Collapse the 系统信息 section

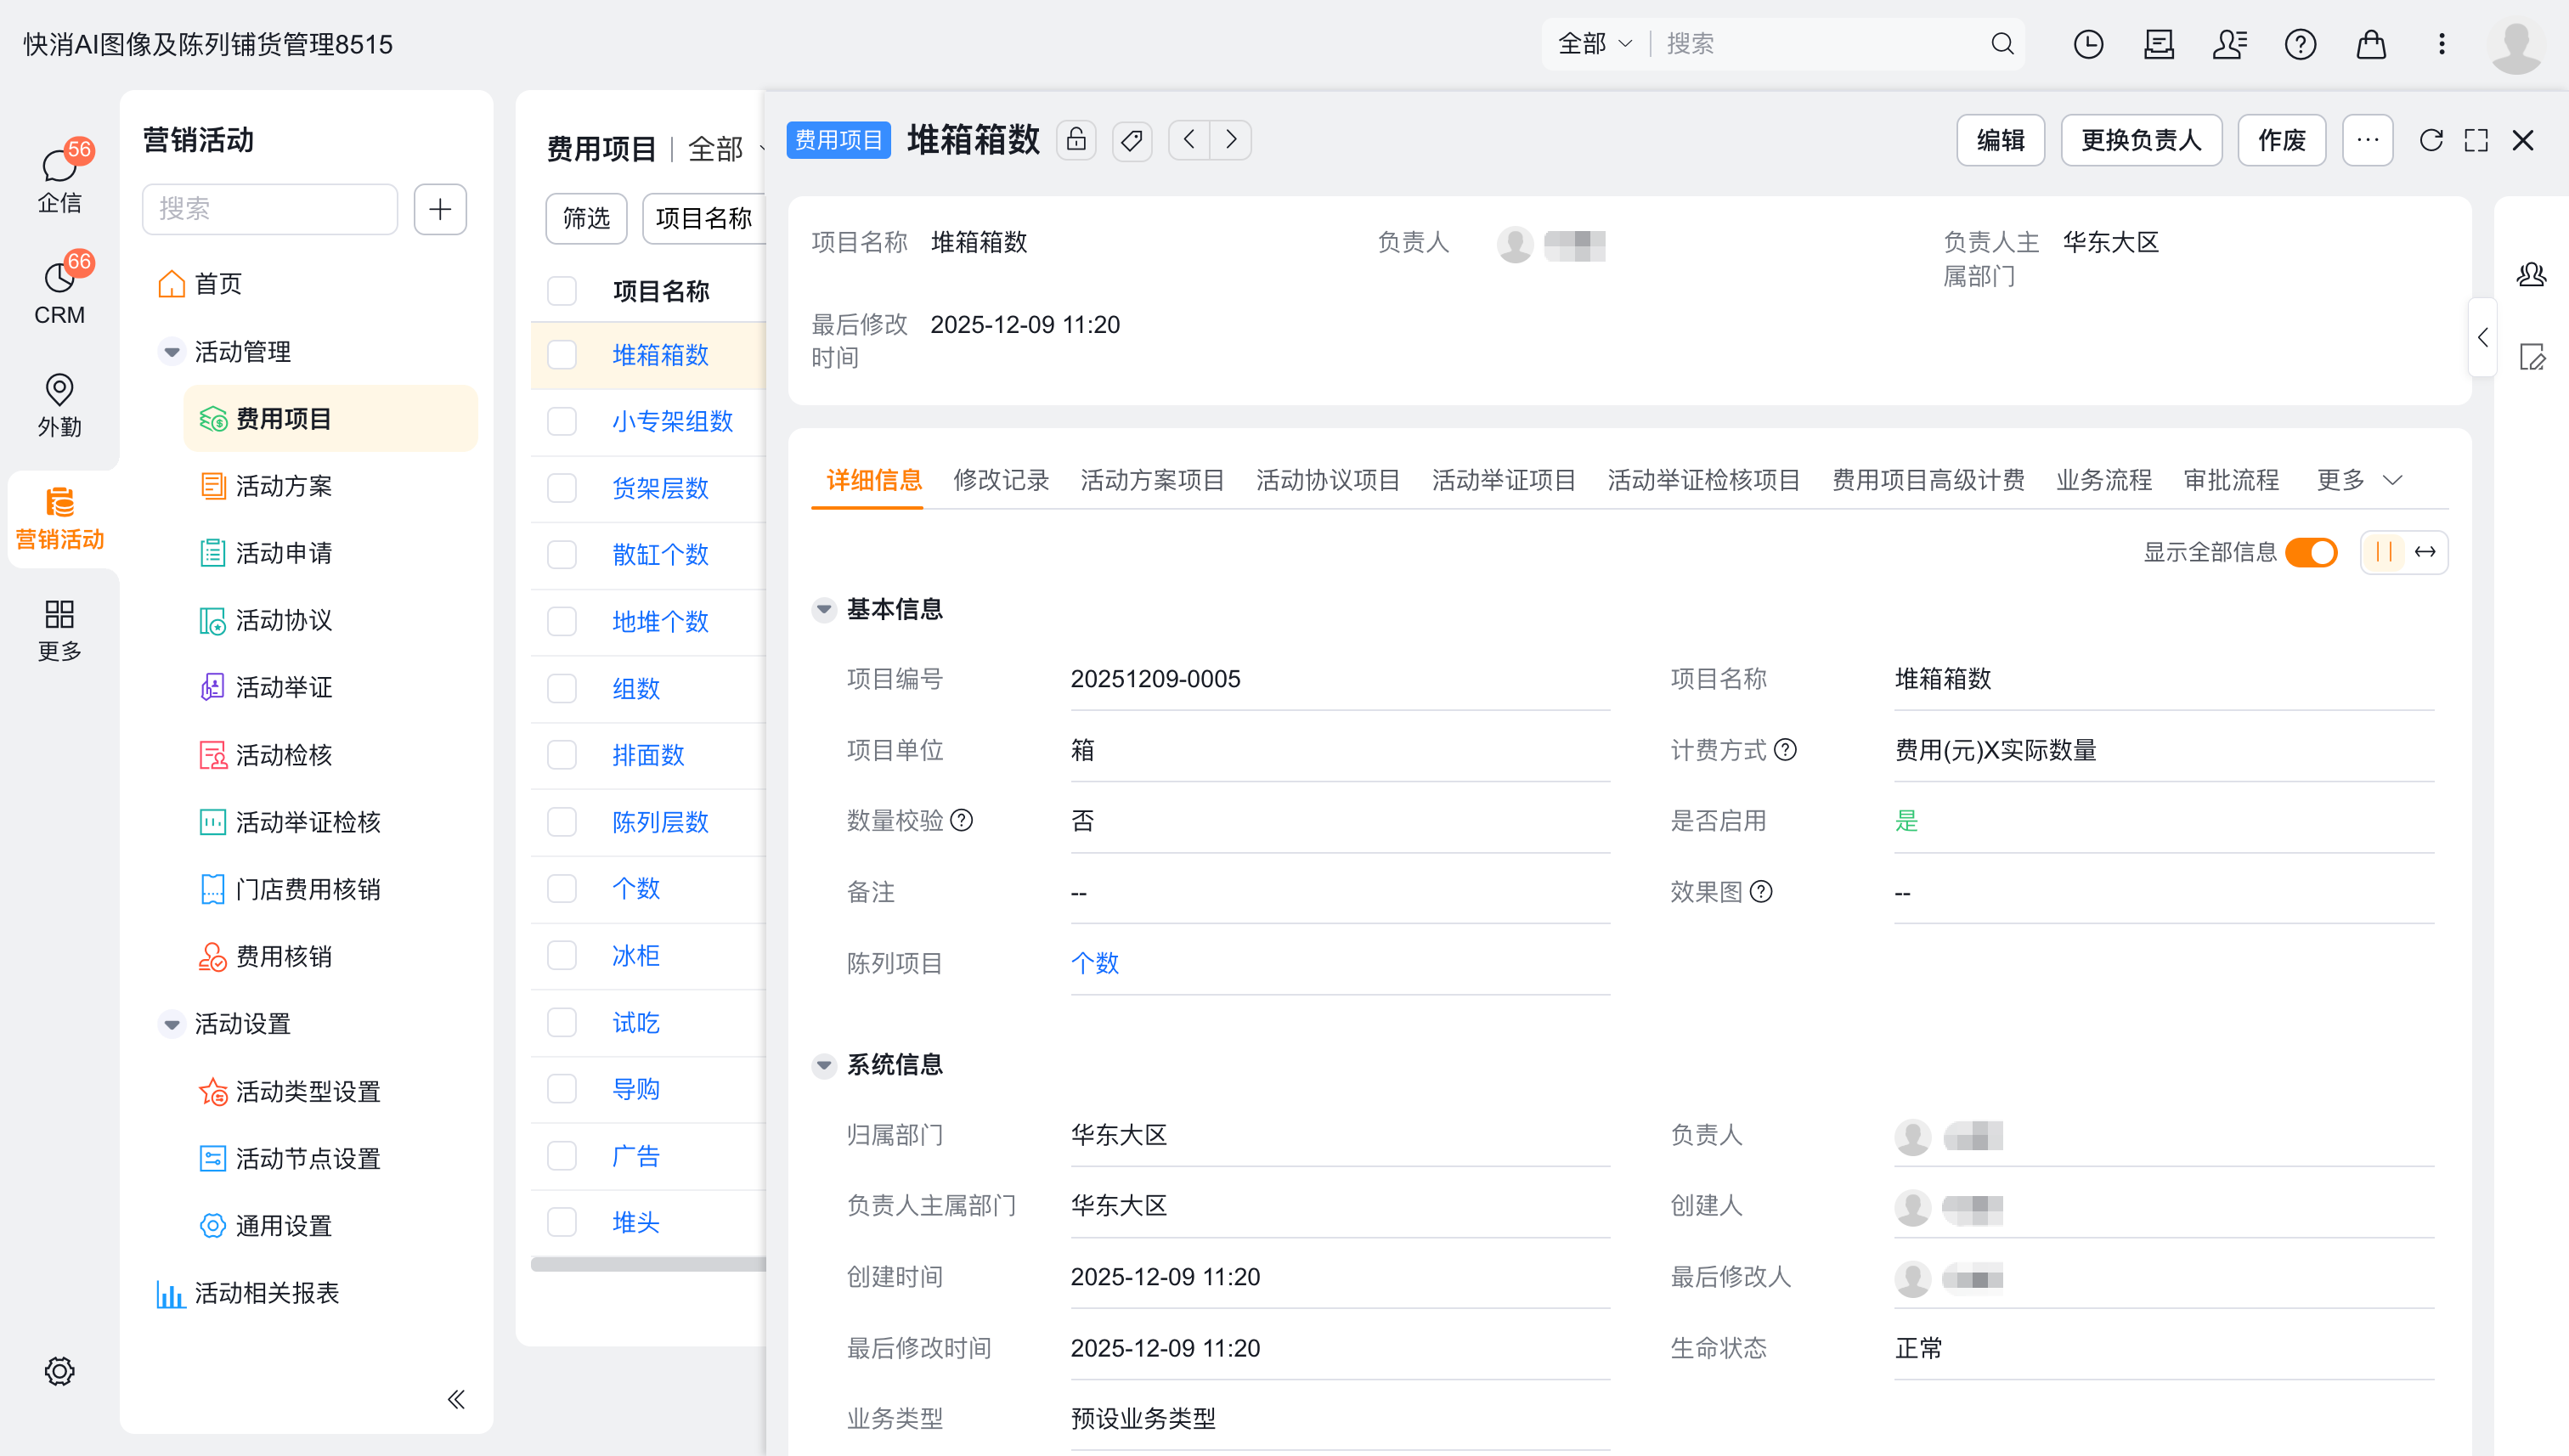[x=824, y=1065]
